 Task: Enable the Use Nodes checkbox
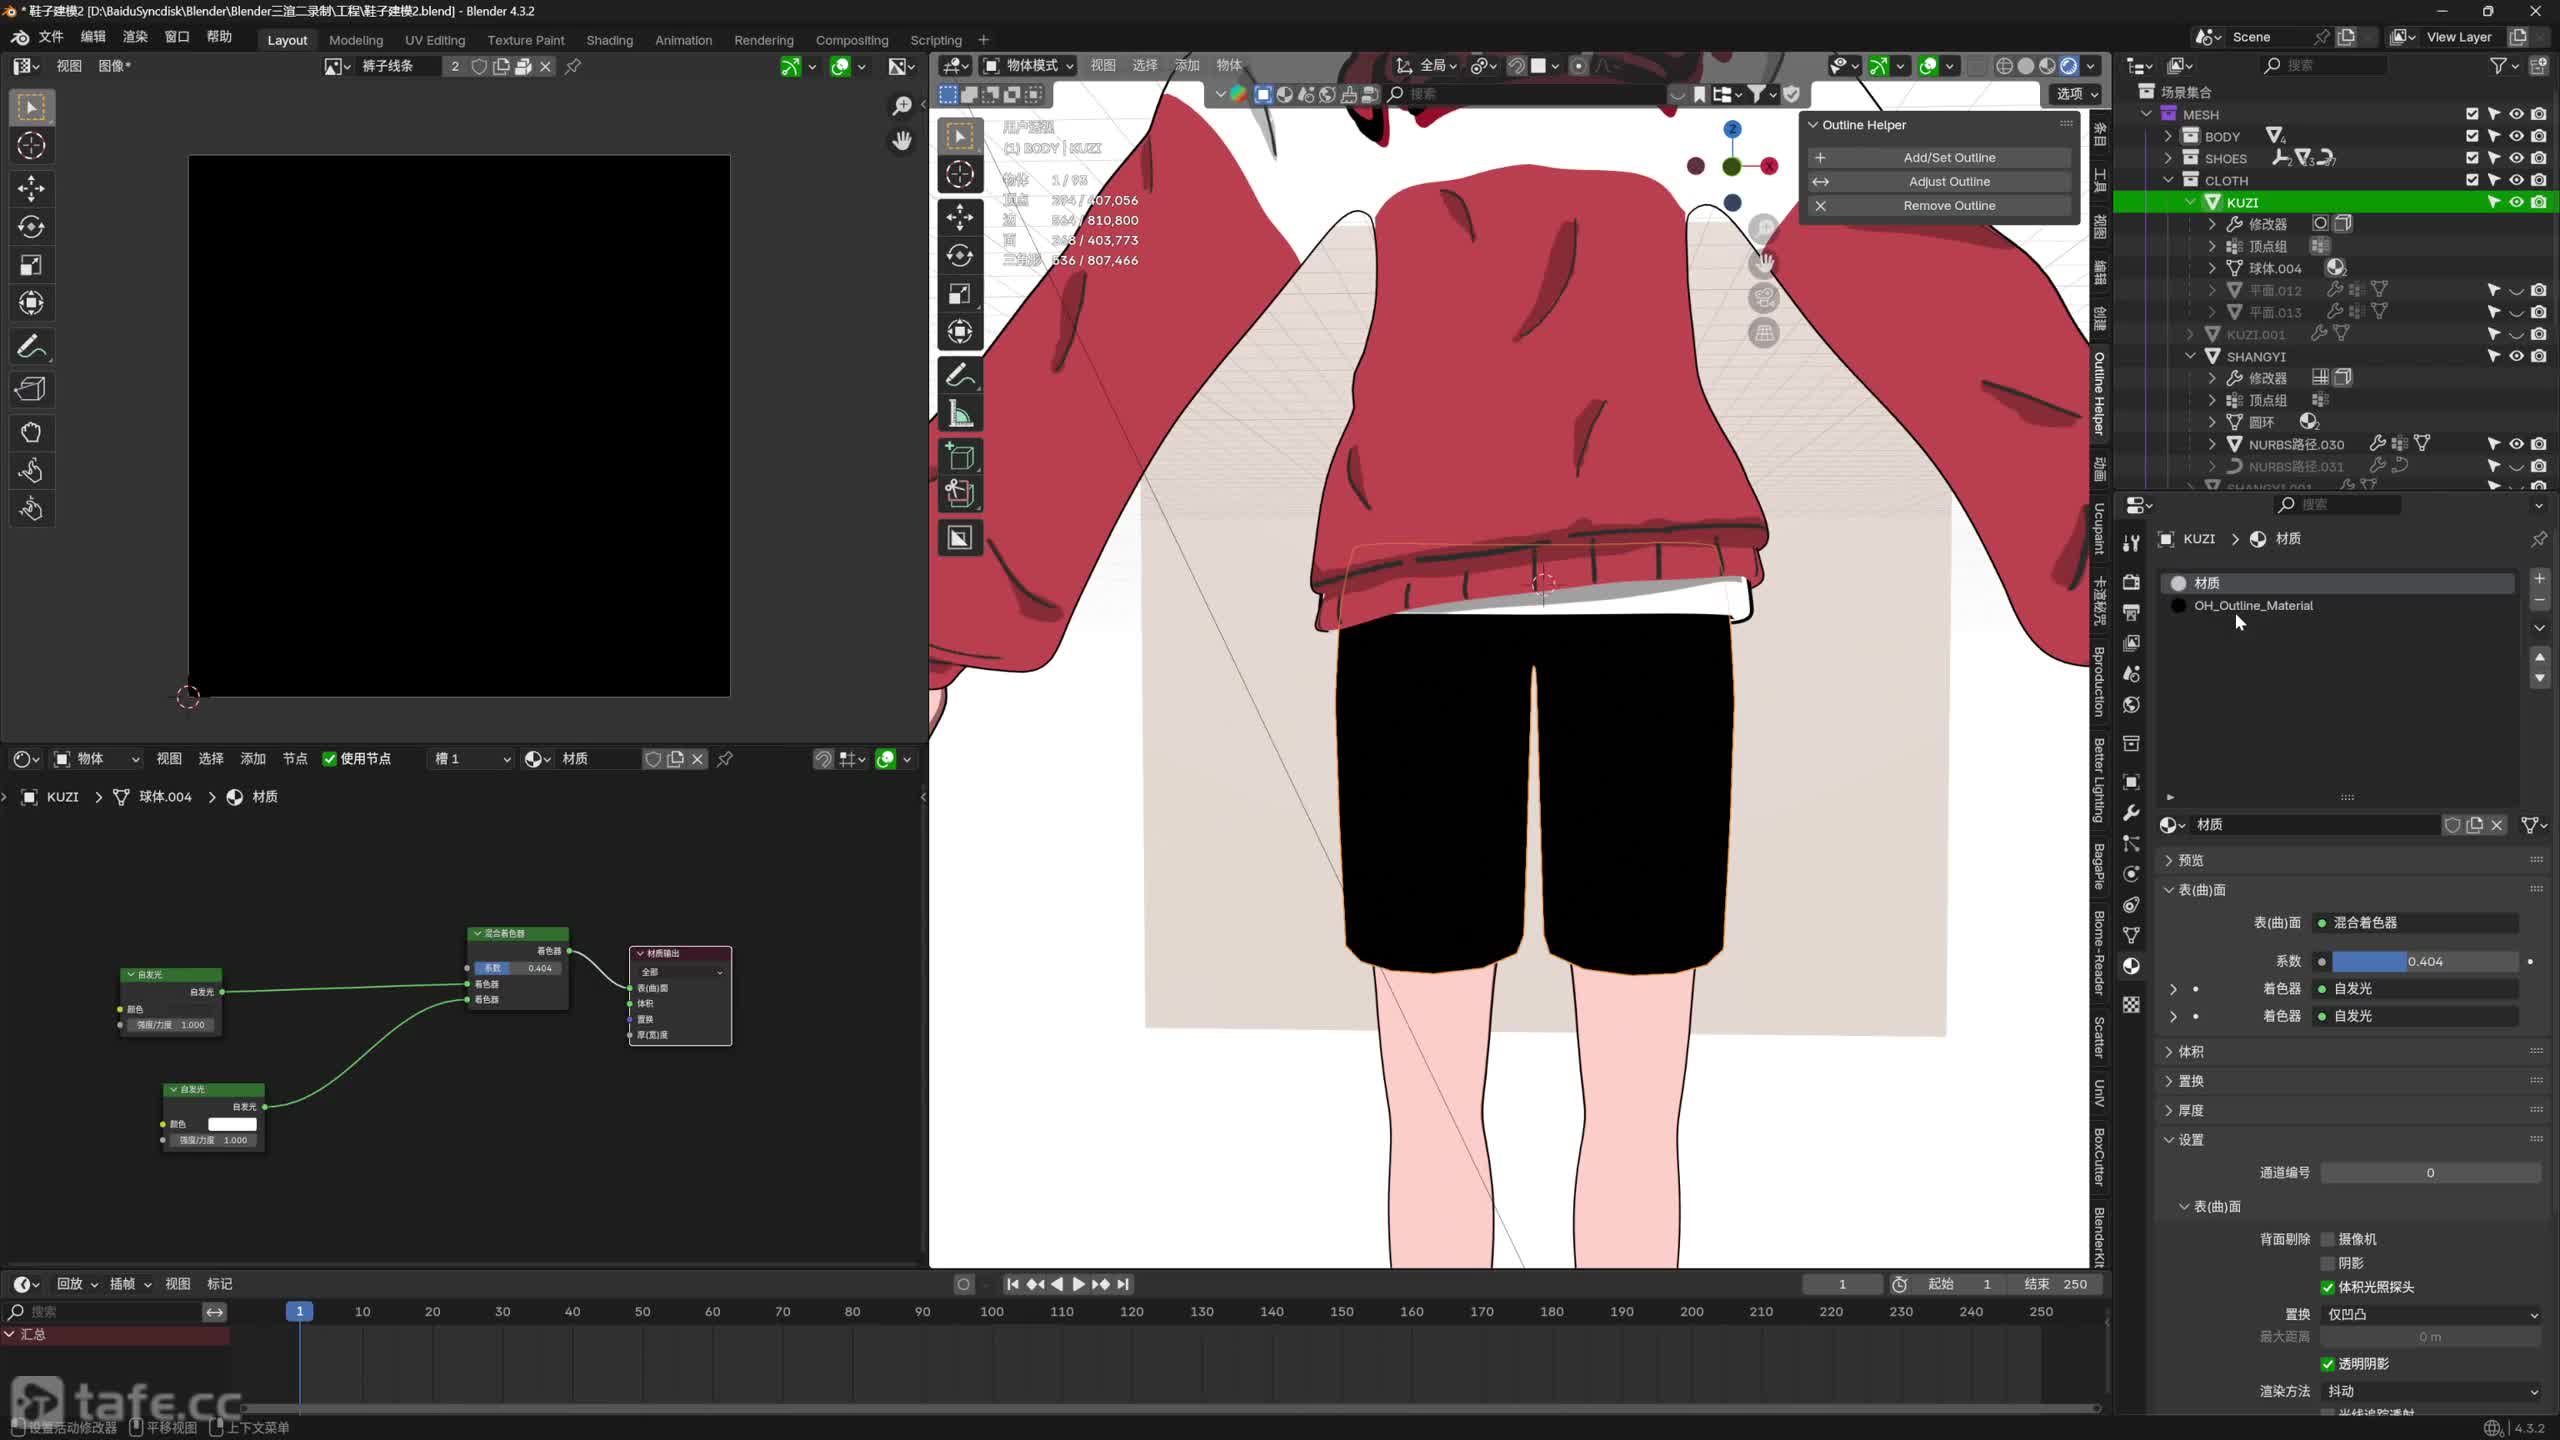330,759
